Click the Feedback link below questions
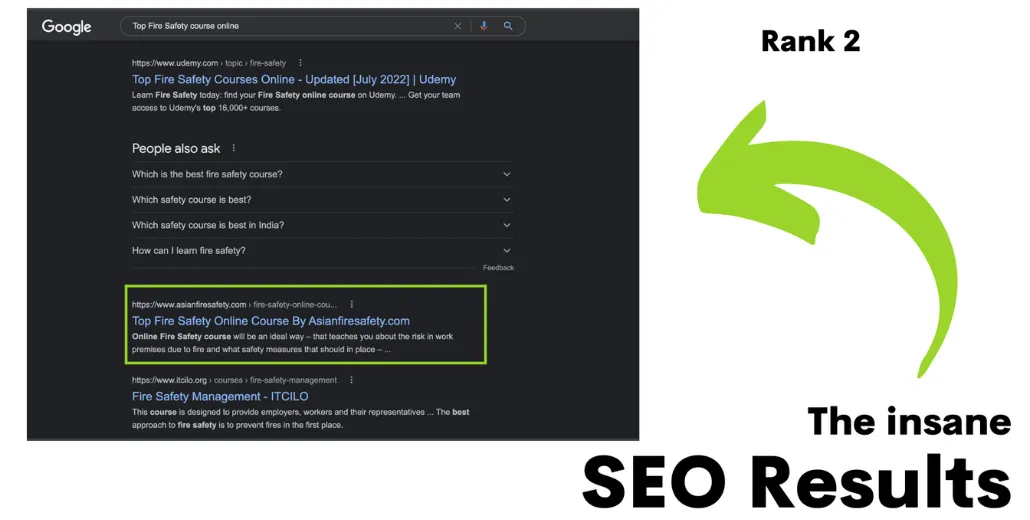Viewport: 1030px width, 520px height. [x=499, y=268]
